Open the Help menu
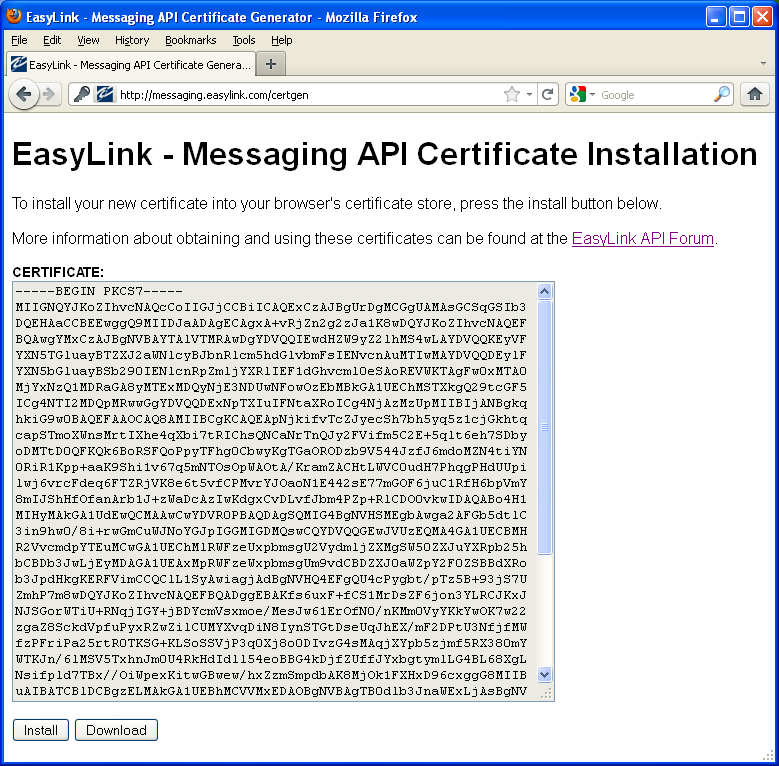This screenshot has width=779, height=766. [x=281, y=40]
